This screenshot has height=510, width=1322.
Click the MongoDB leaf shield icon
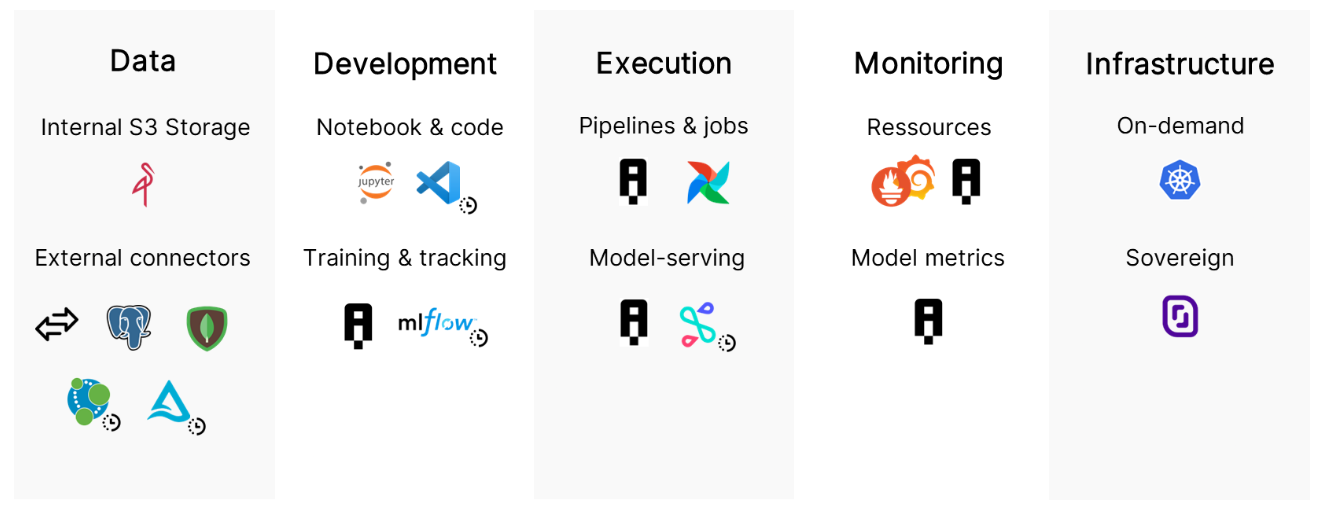tap(207, 328)
